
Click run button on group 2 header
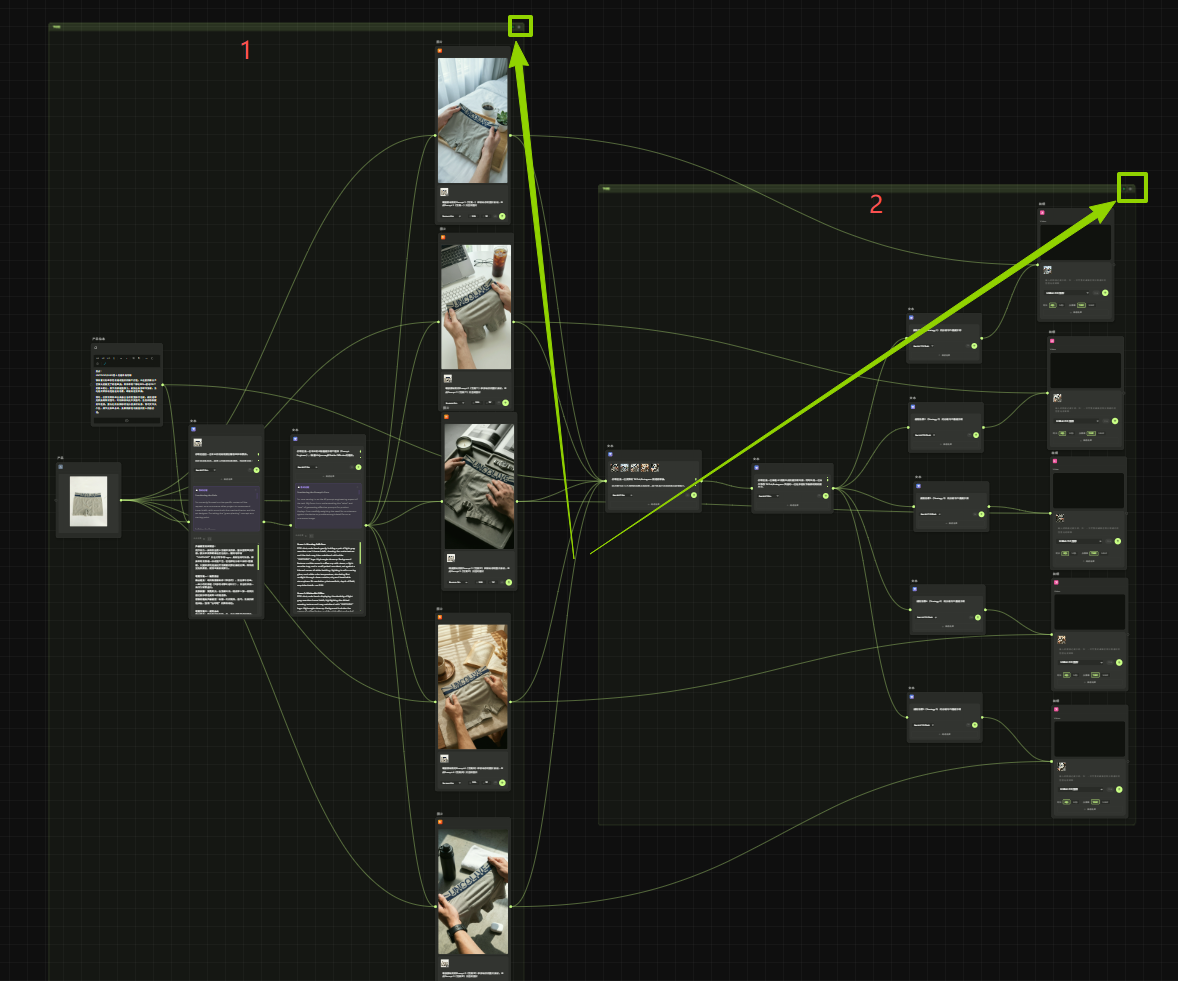click(1131, 188)
